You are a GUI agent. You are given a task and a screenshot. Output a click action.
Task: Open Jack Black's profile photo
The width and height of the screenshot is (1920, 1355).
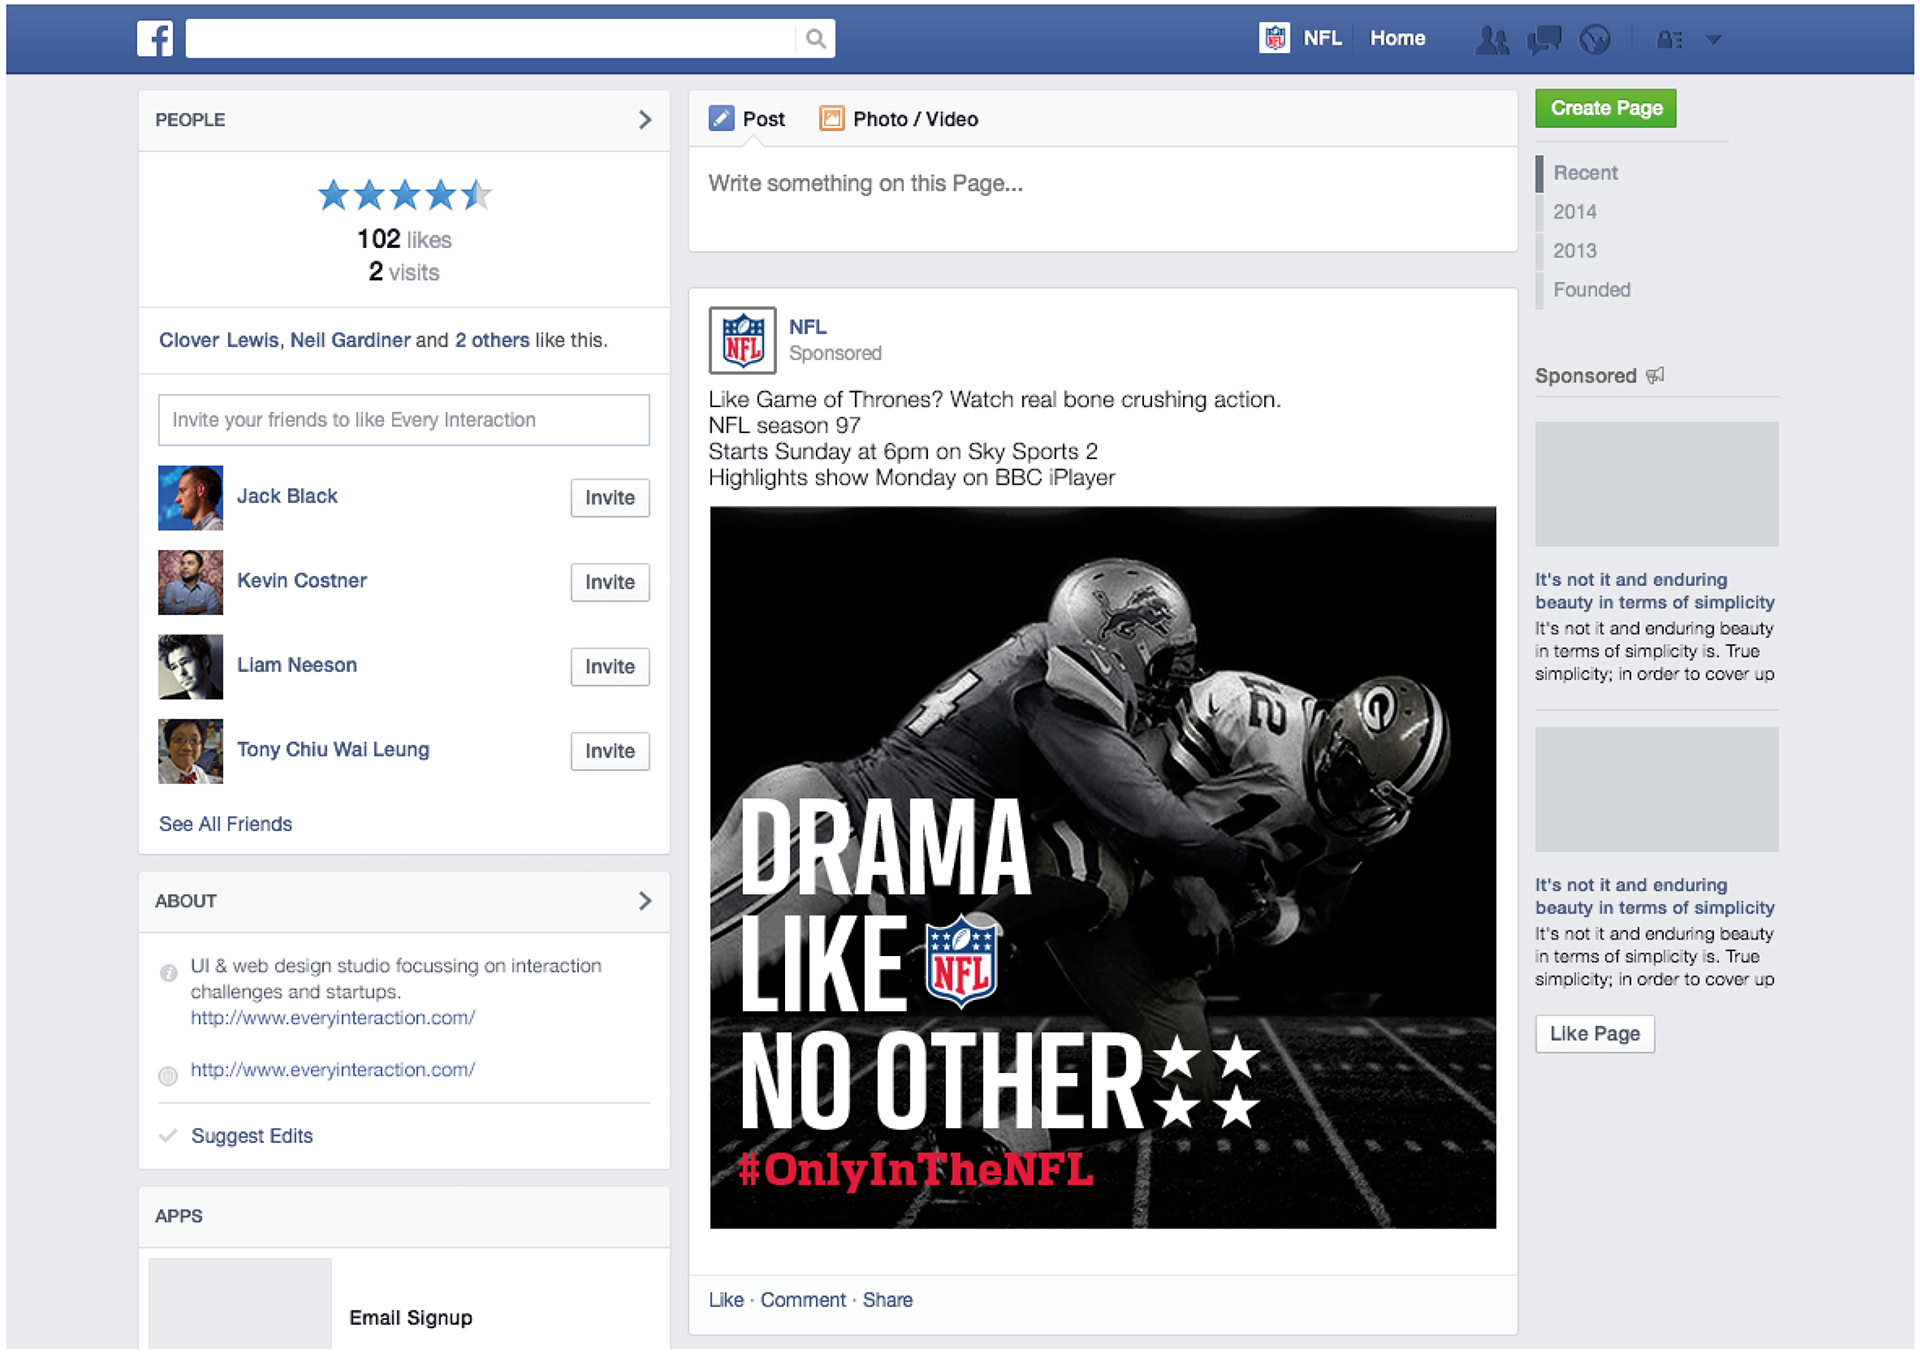(x=190, y=498)
